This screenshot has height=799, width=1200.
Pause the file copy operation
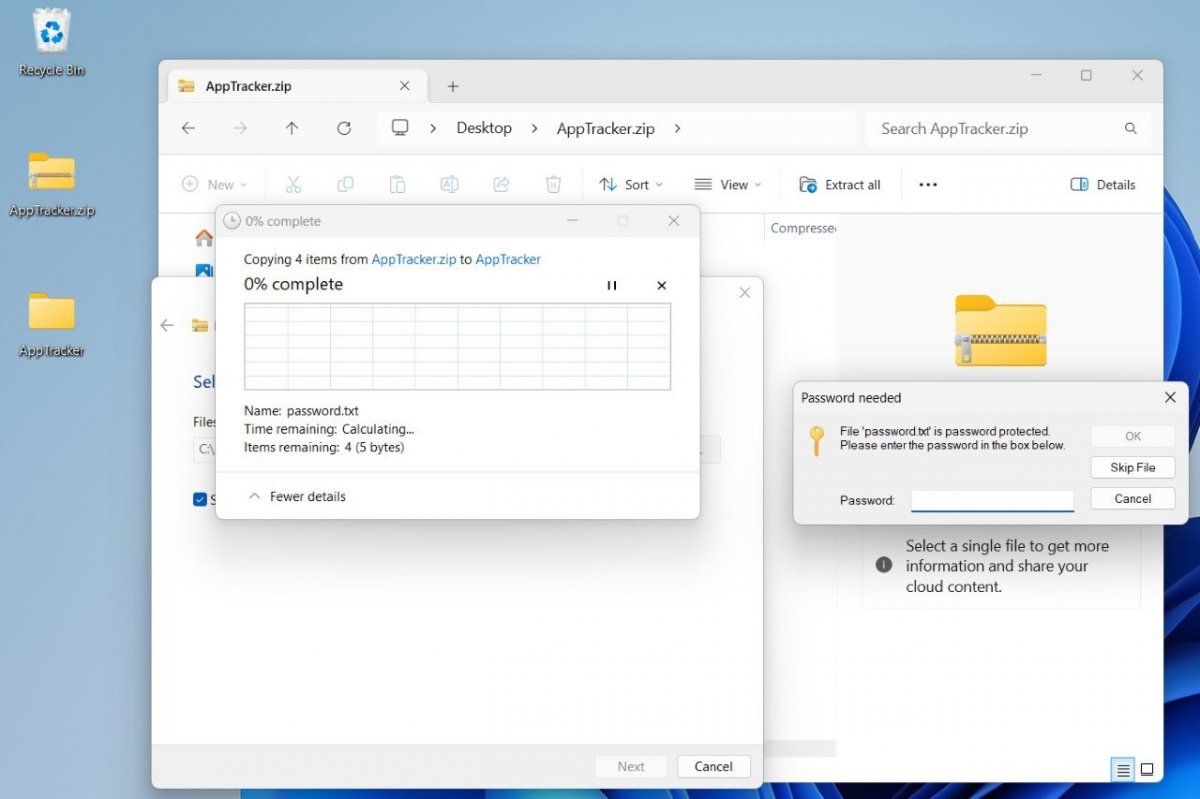point(612,285)
